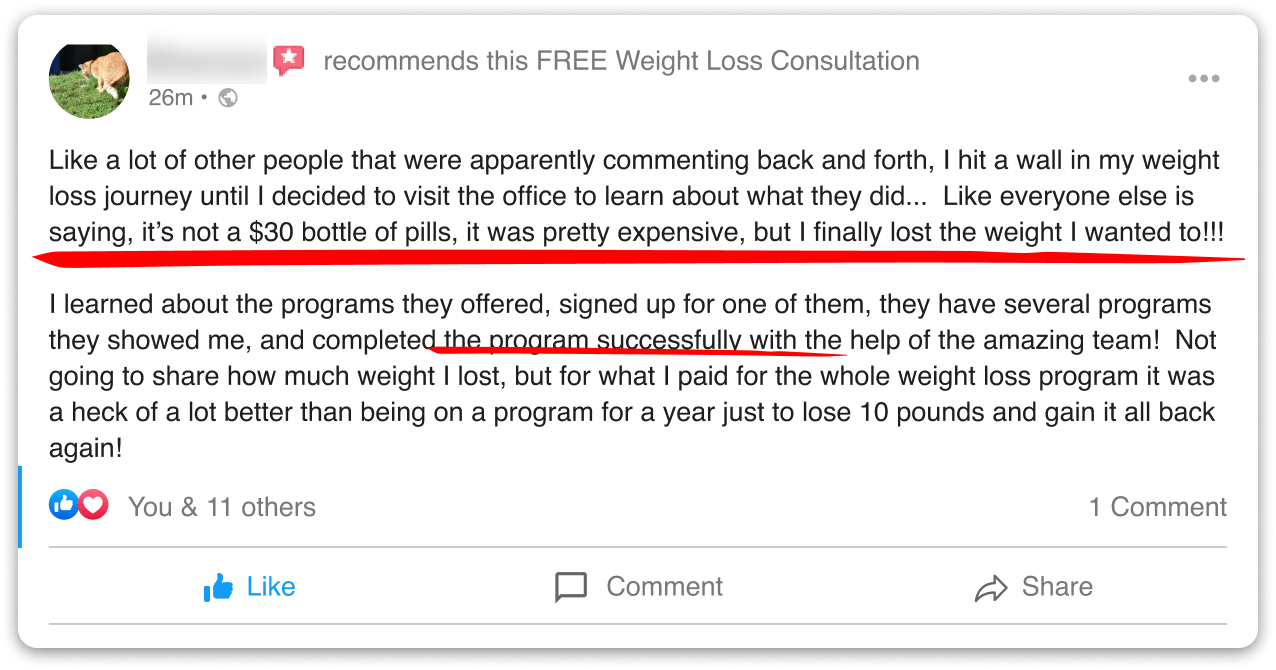Click the Comment speech bubble icon
1276x670 pixels.
click(571, 587)
